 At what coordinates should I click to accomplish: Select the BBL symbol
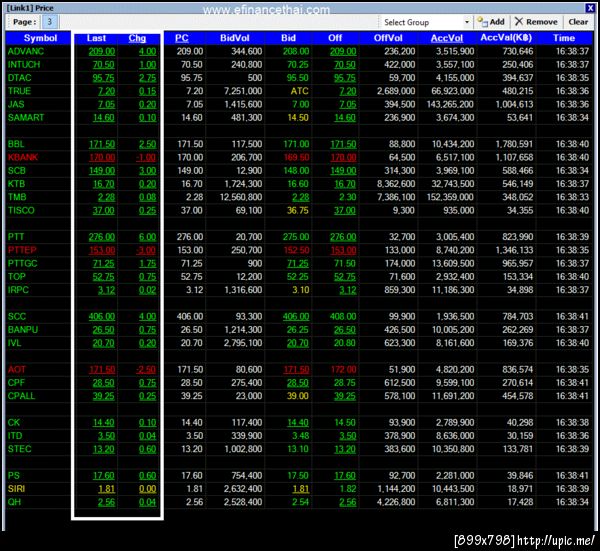coord(16,144)
